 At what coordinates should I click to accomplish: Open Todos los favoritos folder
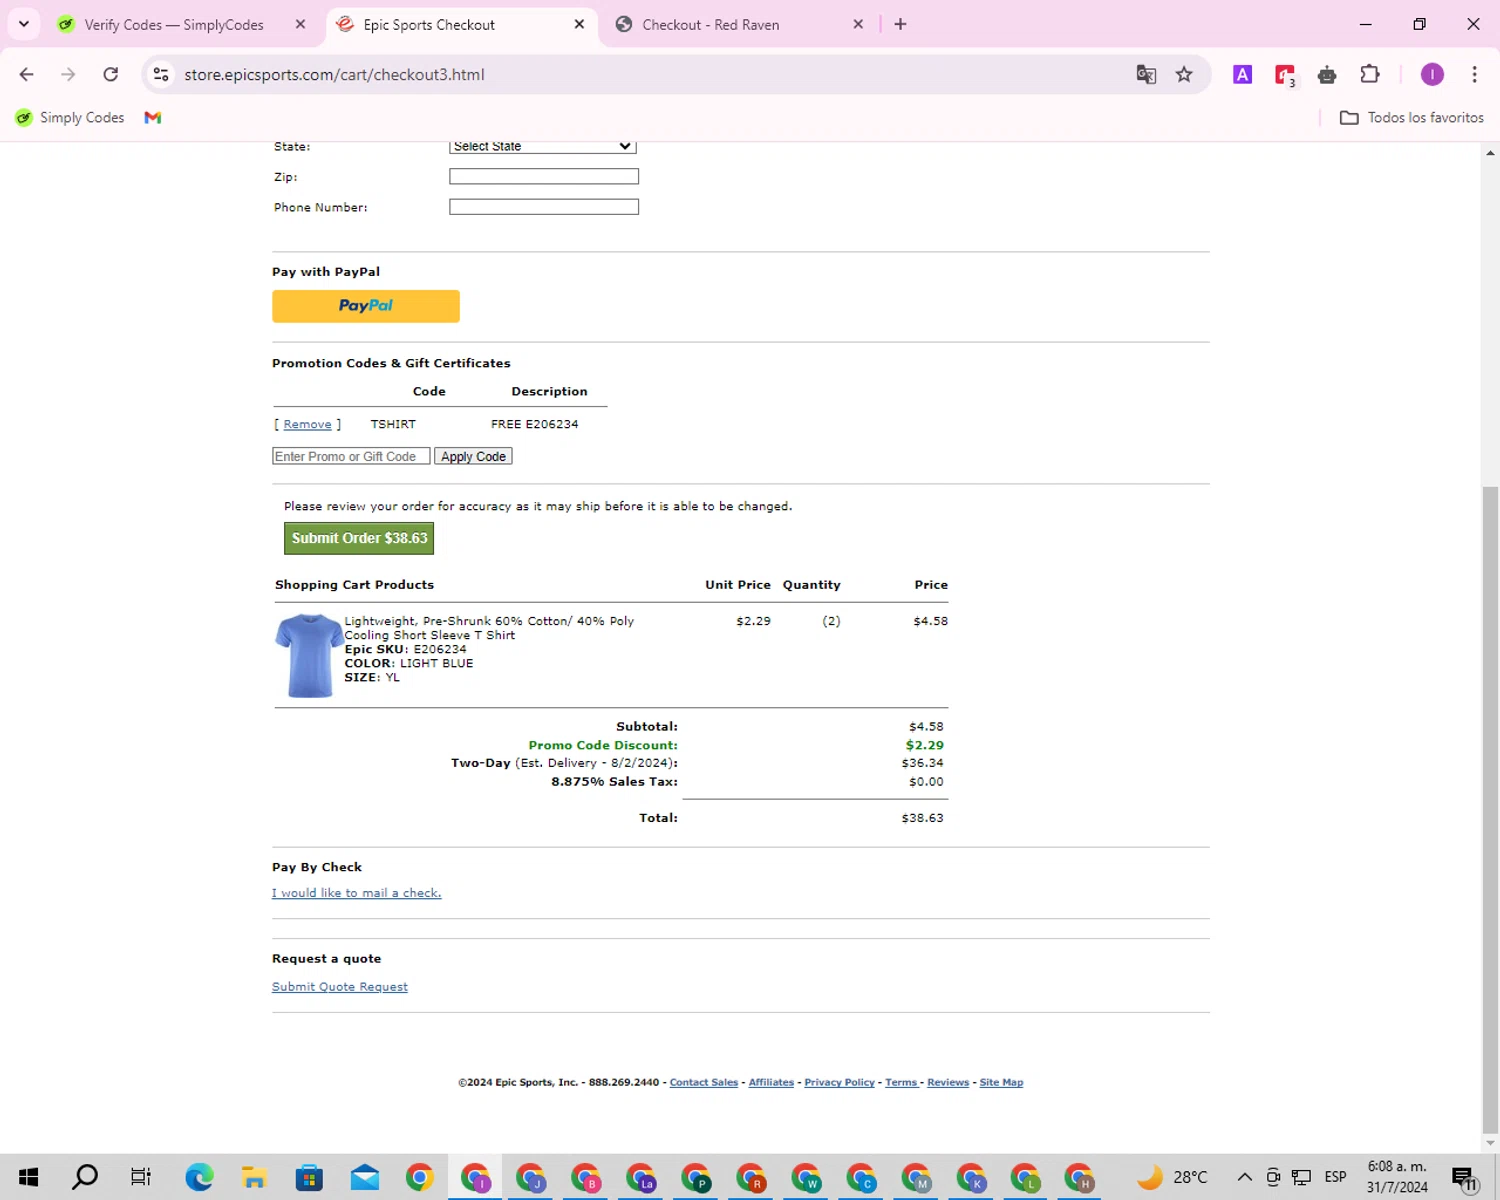click(1412, 118)
